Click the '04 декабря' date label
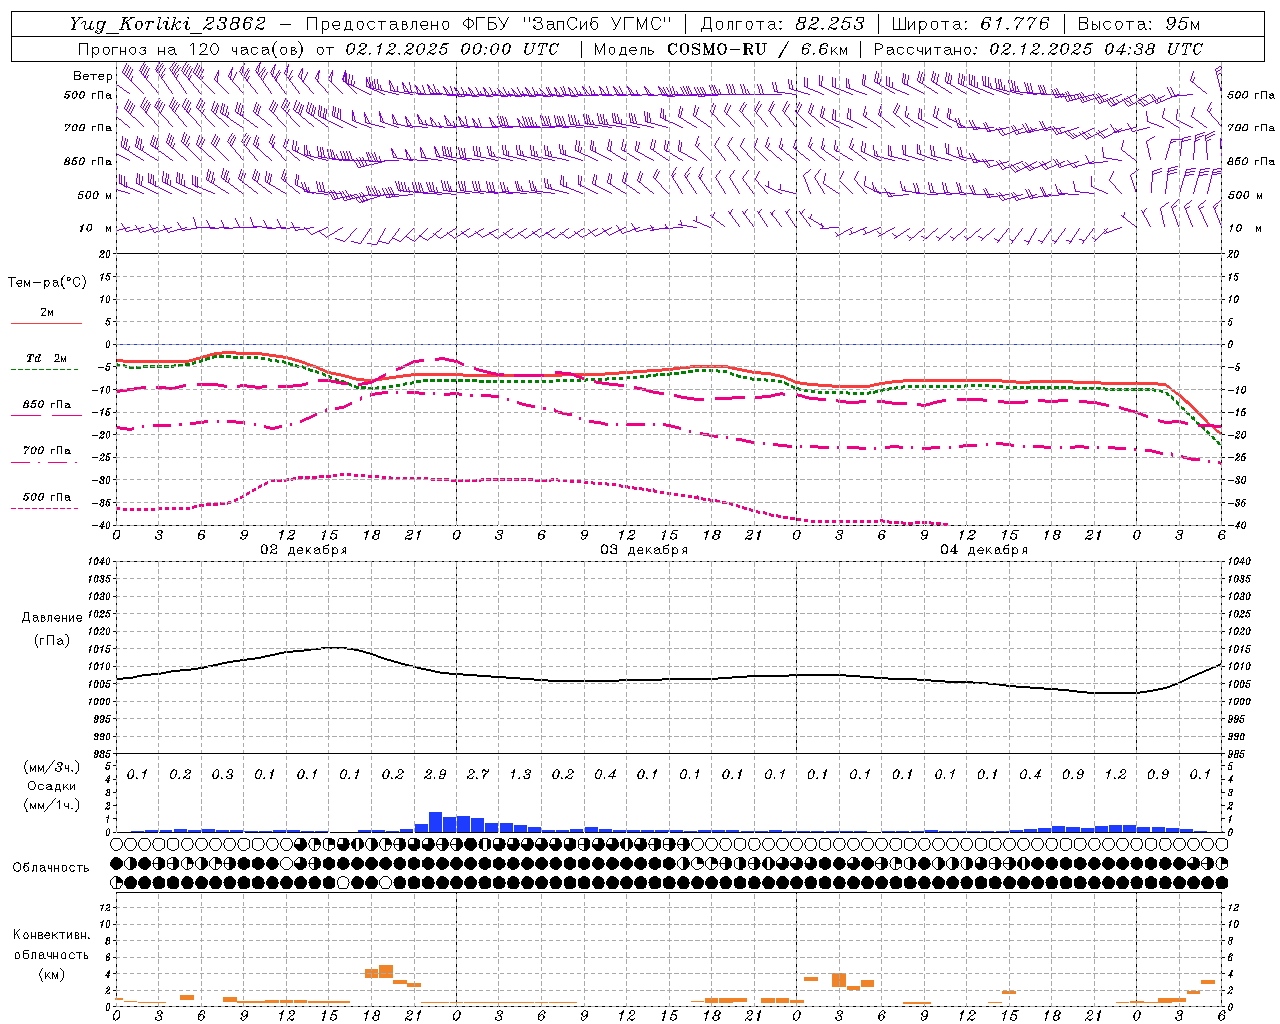Image resolution: width=1280 pixels, height=1024 pixels. pyautogui.click(x=984, y=549)
